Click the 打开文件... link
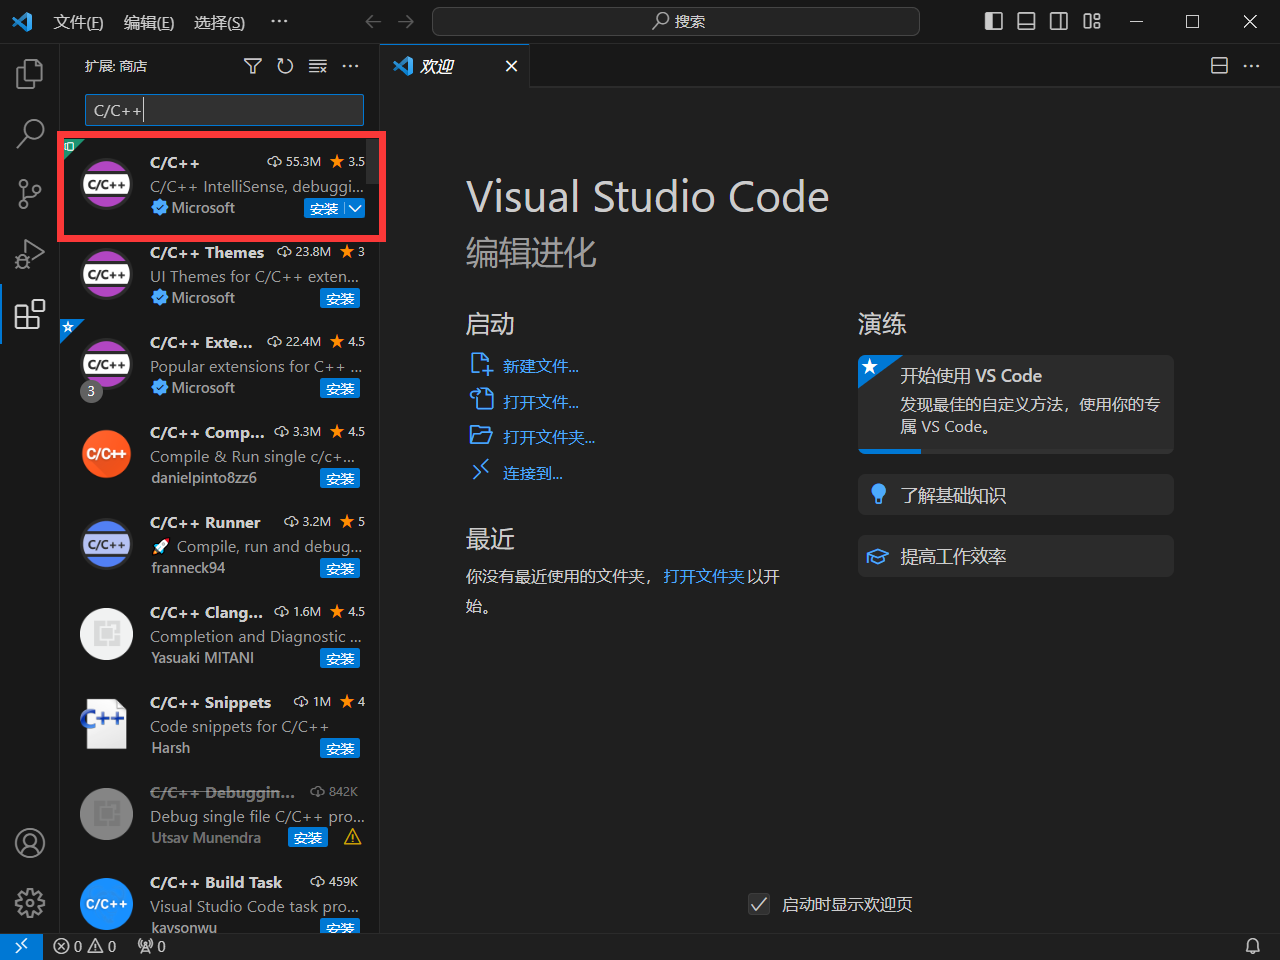This screenshot has height=960, width=1280. click(540, 402)
